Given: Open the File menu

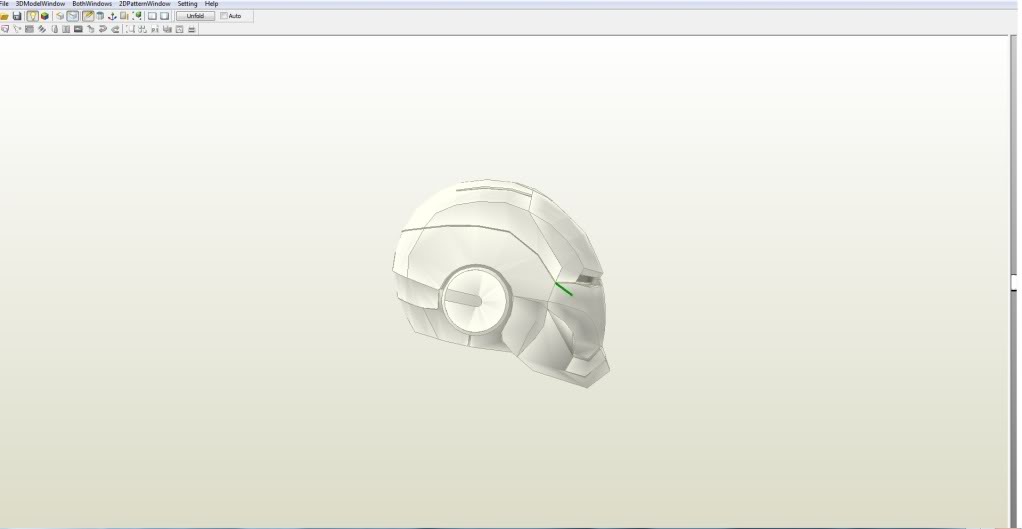Looking at the screenshot, I should click(x=4, y=4).
